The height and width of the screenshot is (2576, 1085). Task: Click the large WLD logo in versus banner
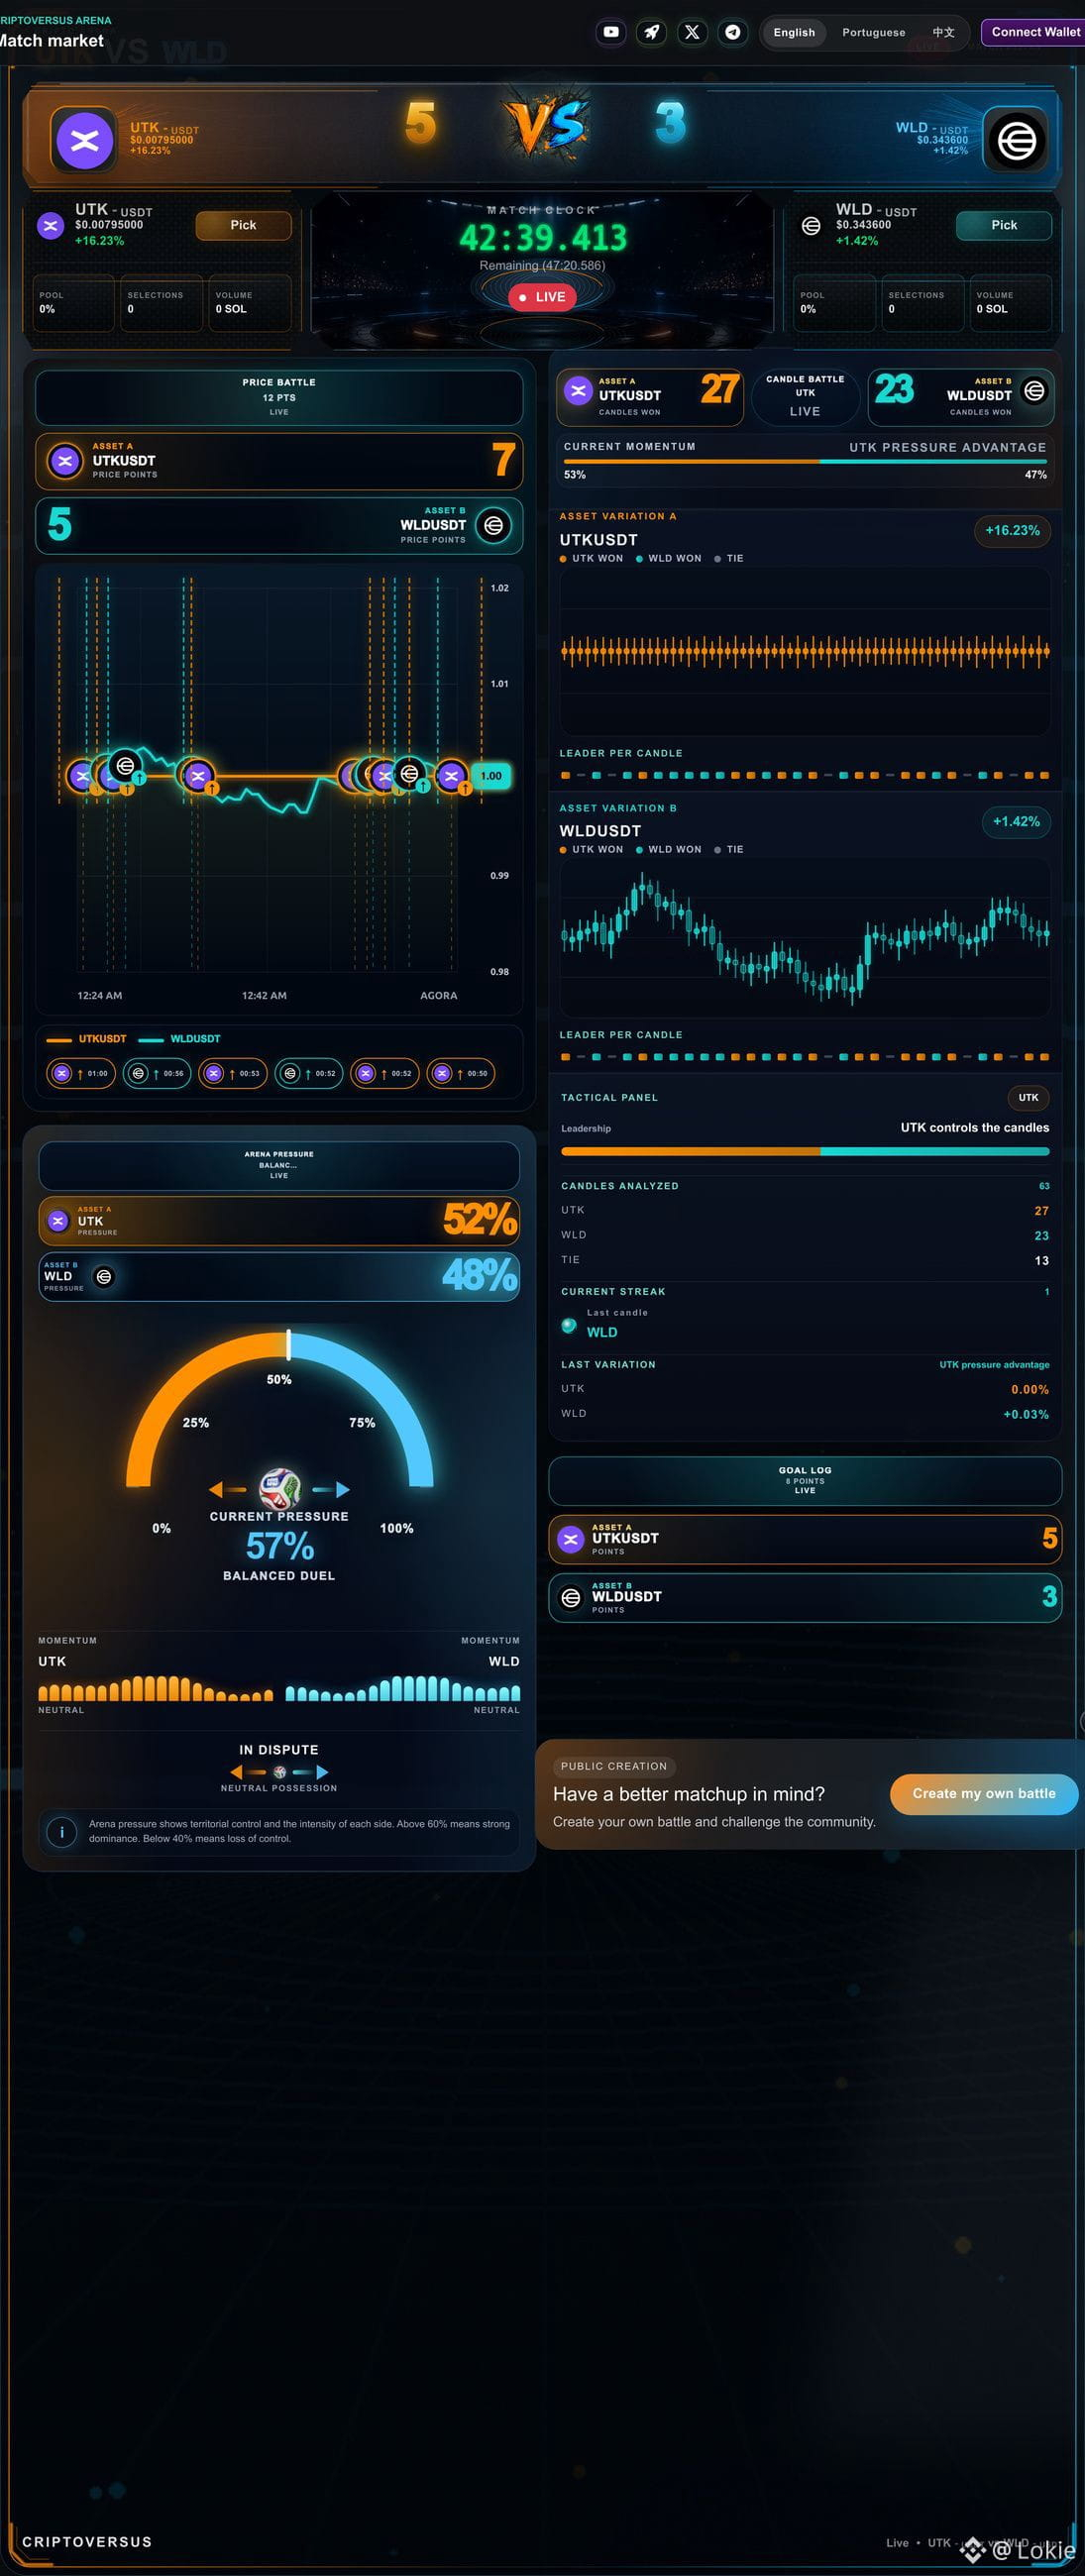[x=1016, y=140]
